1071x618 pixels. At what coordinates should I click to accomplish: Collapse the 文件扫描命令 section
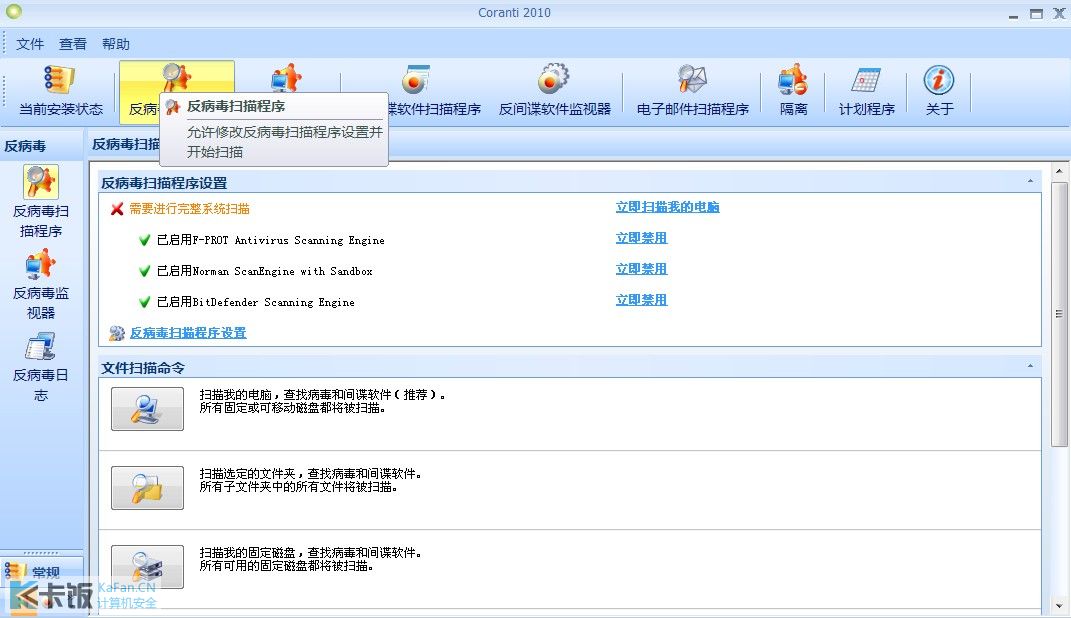1030,367
